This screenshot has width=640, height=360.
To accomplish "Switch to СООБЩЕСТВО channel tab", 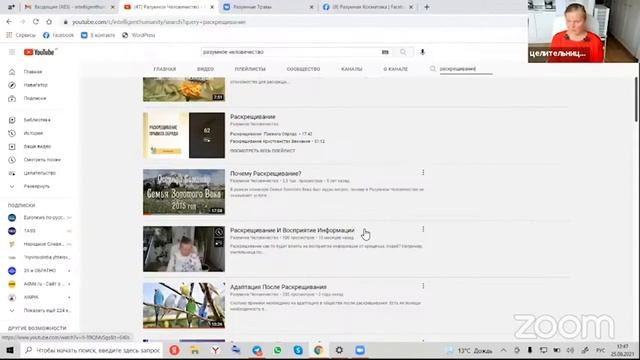I will point(303,69).
